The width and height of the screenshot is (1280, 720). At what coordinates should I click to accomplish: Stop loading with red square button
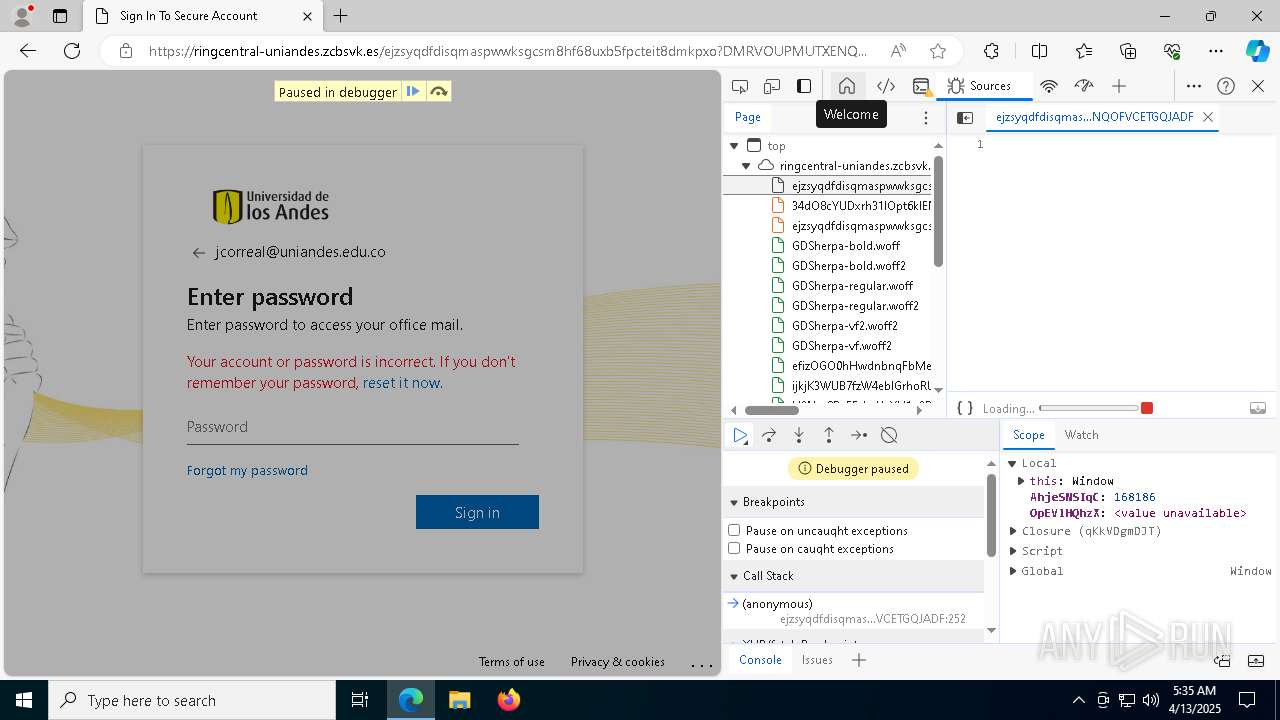1147,408
